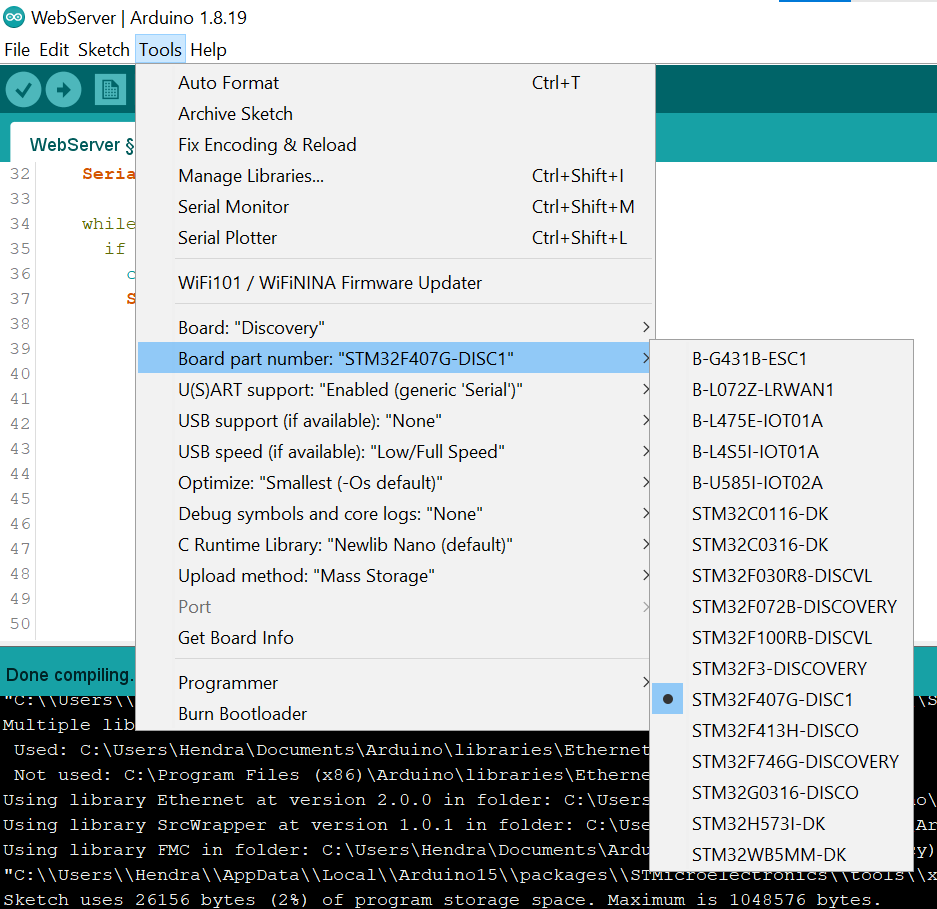Click 'Sketch uses 26156 bytes' console line
Image resolution: width=937 pixels, height=909 pixels.
(x=441, y=899)
